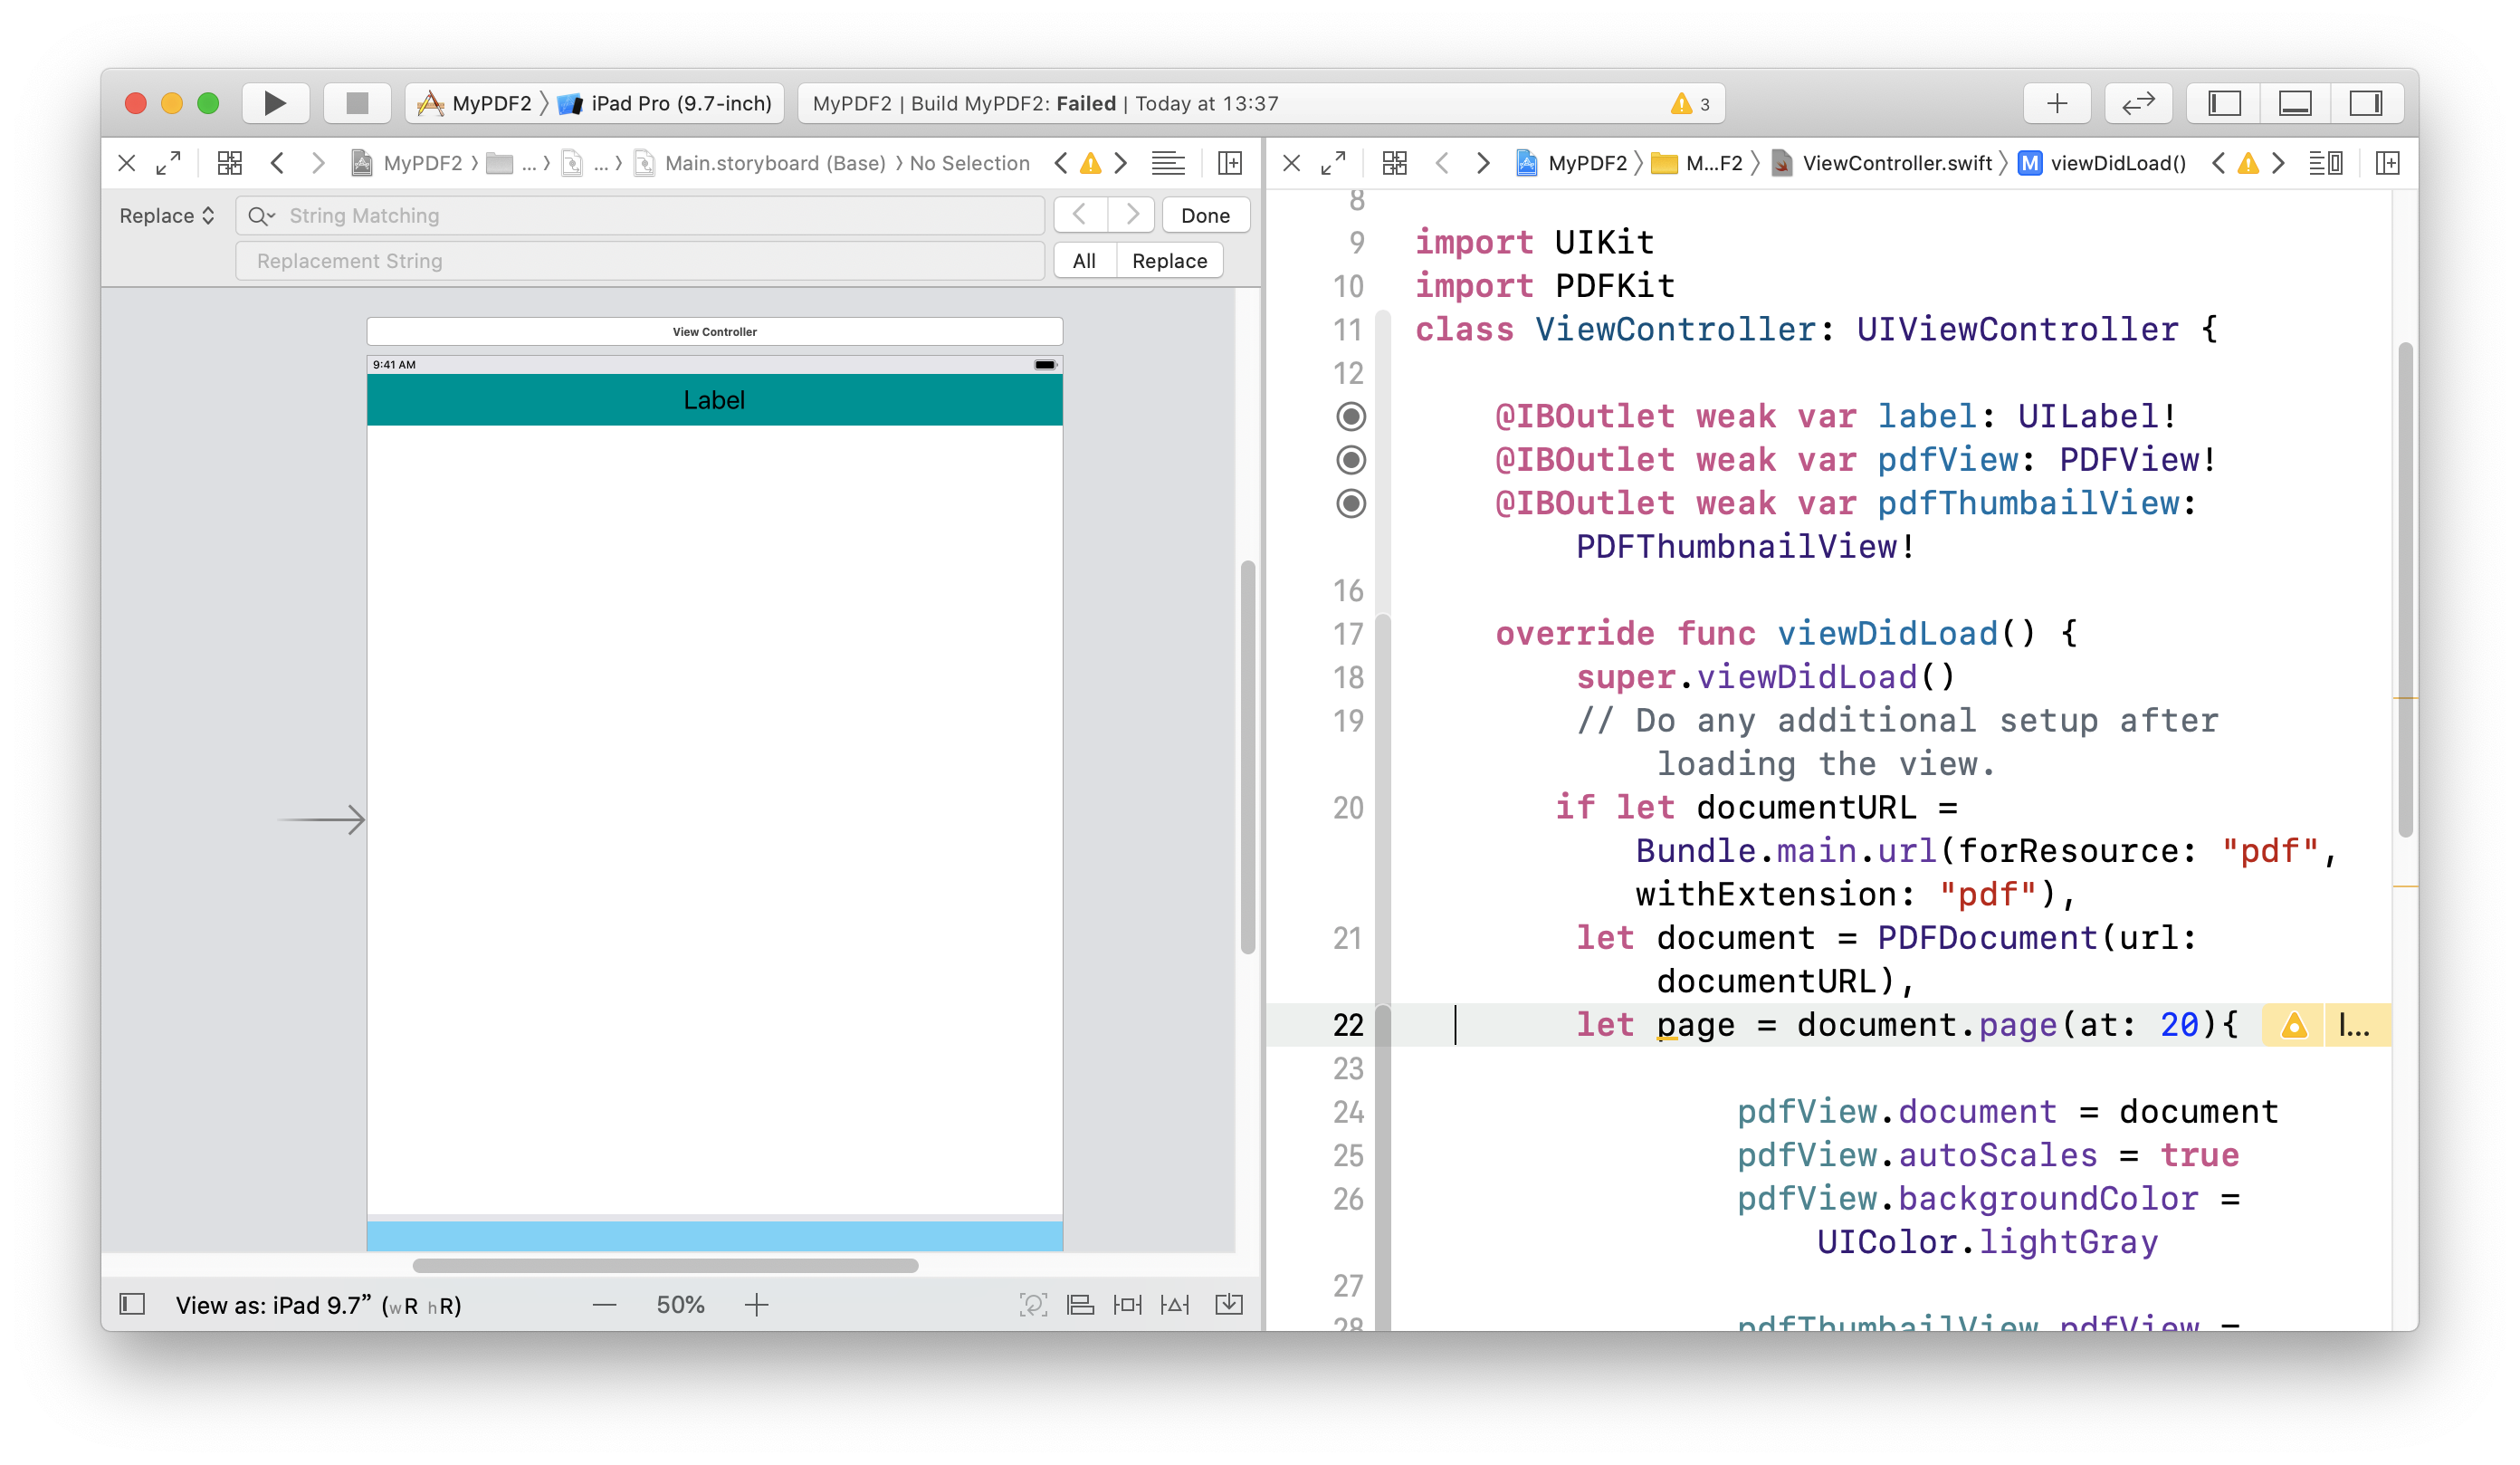Zoom in storyboard with plus icon
The height and width of the screenshot is (1465, 2520).
click(757, 1305)
